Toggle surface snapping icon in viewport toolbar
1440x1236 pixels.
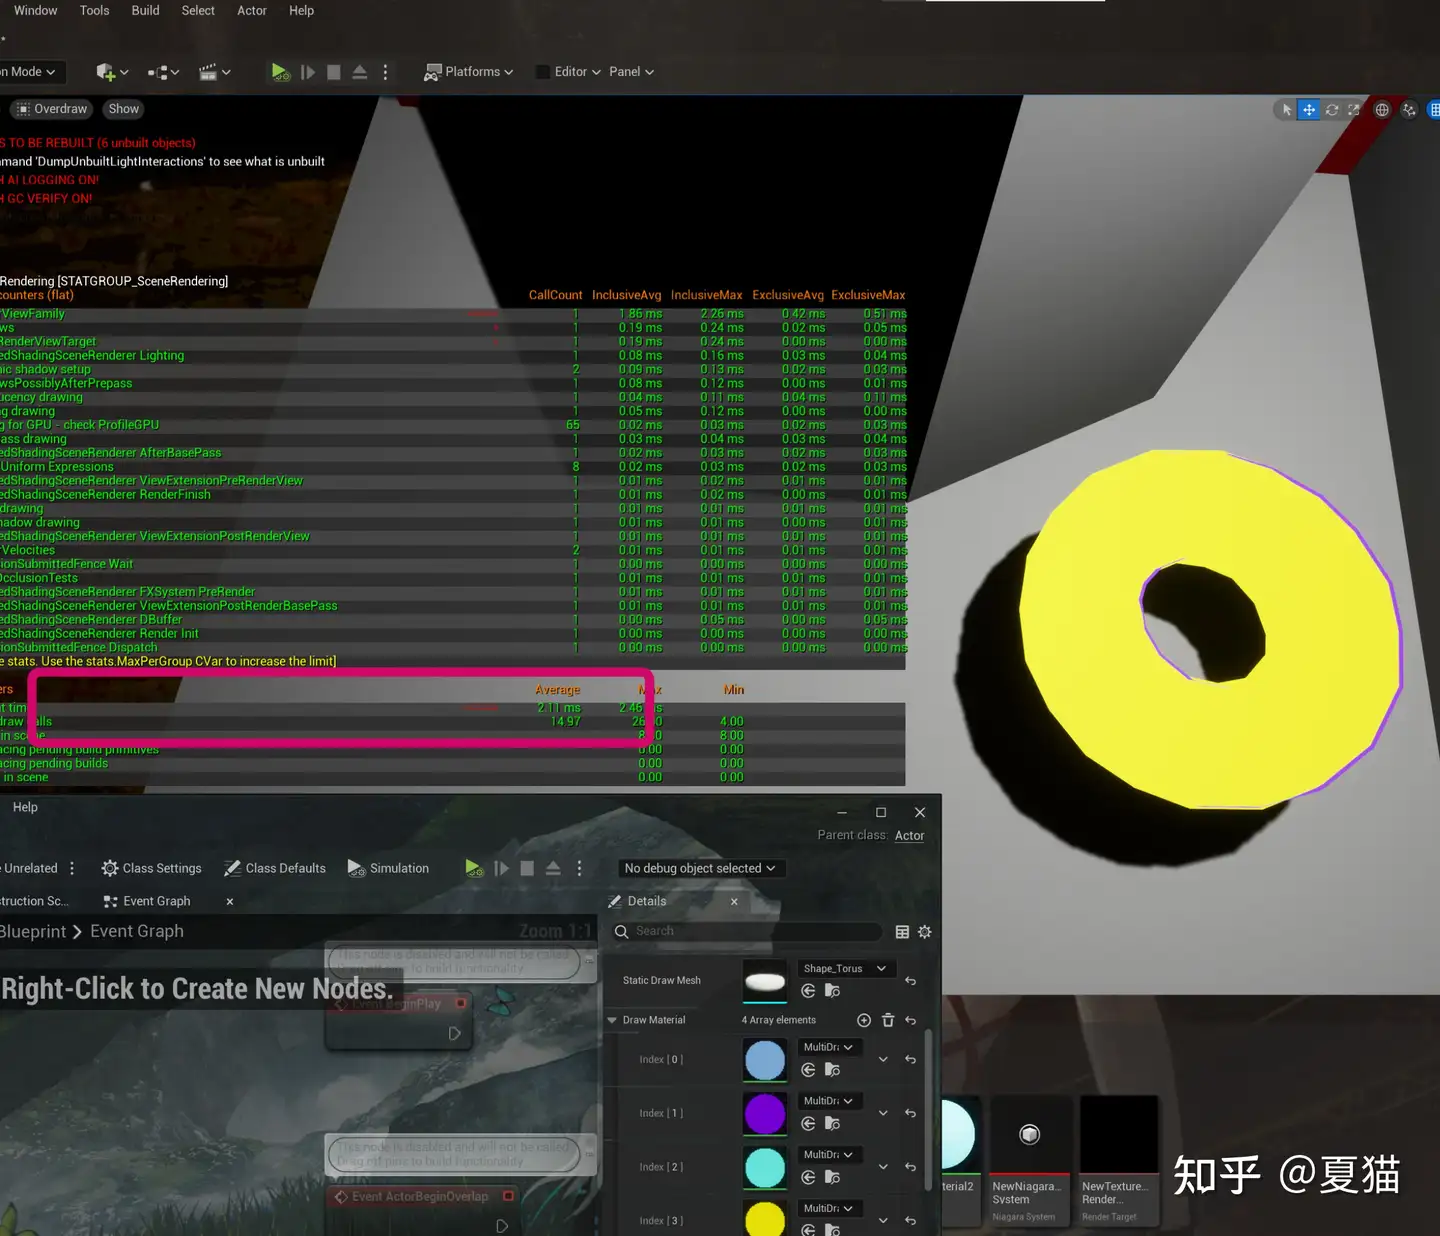1409,110
